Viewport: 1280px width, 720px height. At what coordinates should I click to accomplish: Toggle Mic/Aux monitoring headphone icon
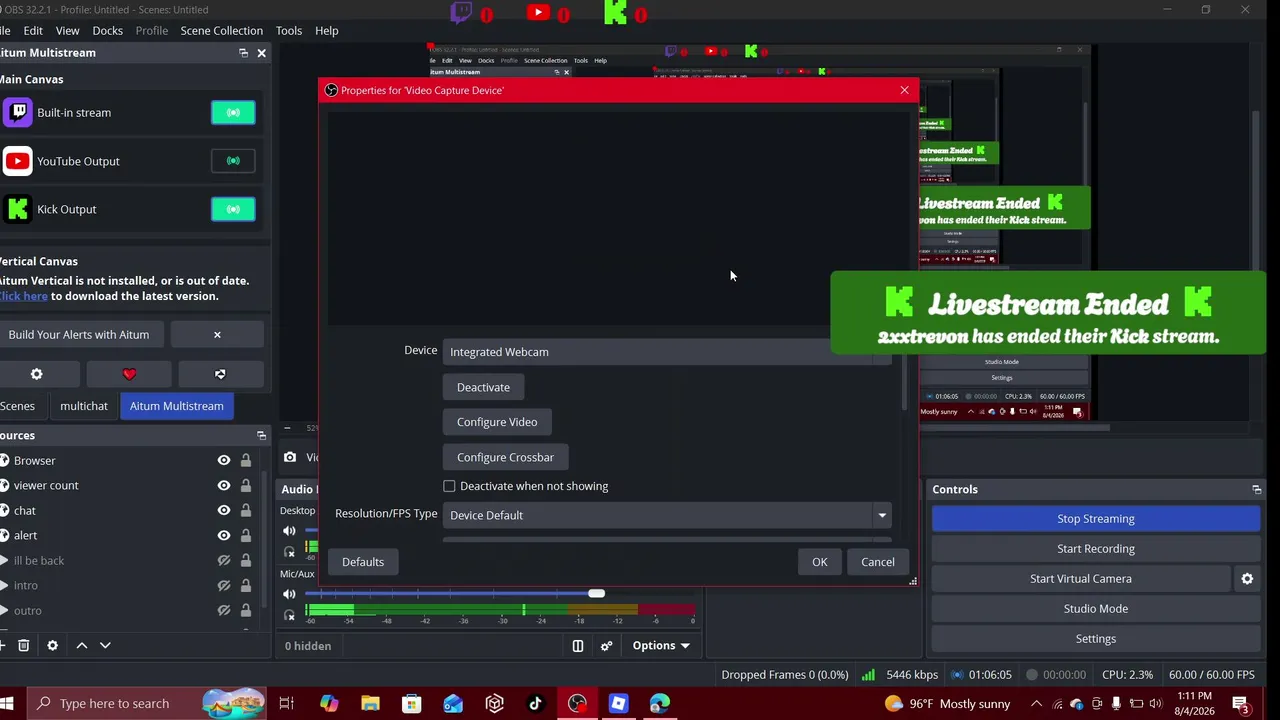click(290, 614)
